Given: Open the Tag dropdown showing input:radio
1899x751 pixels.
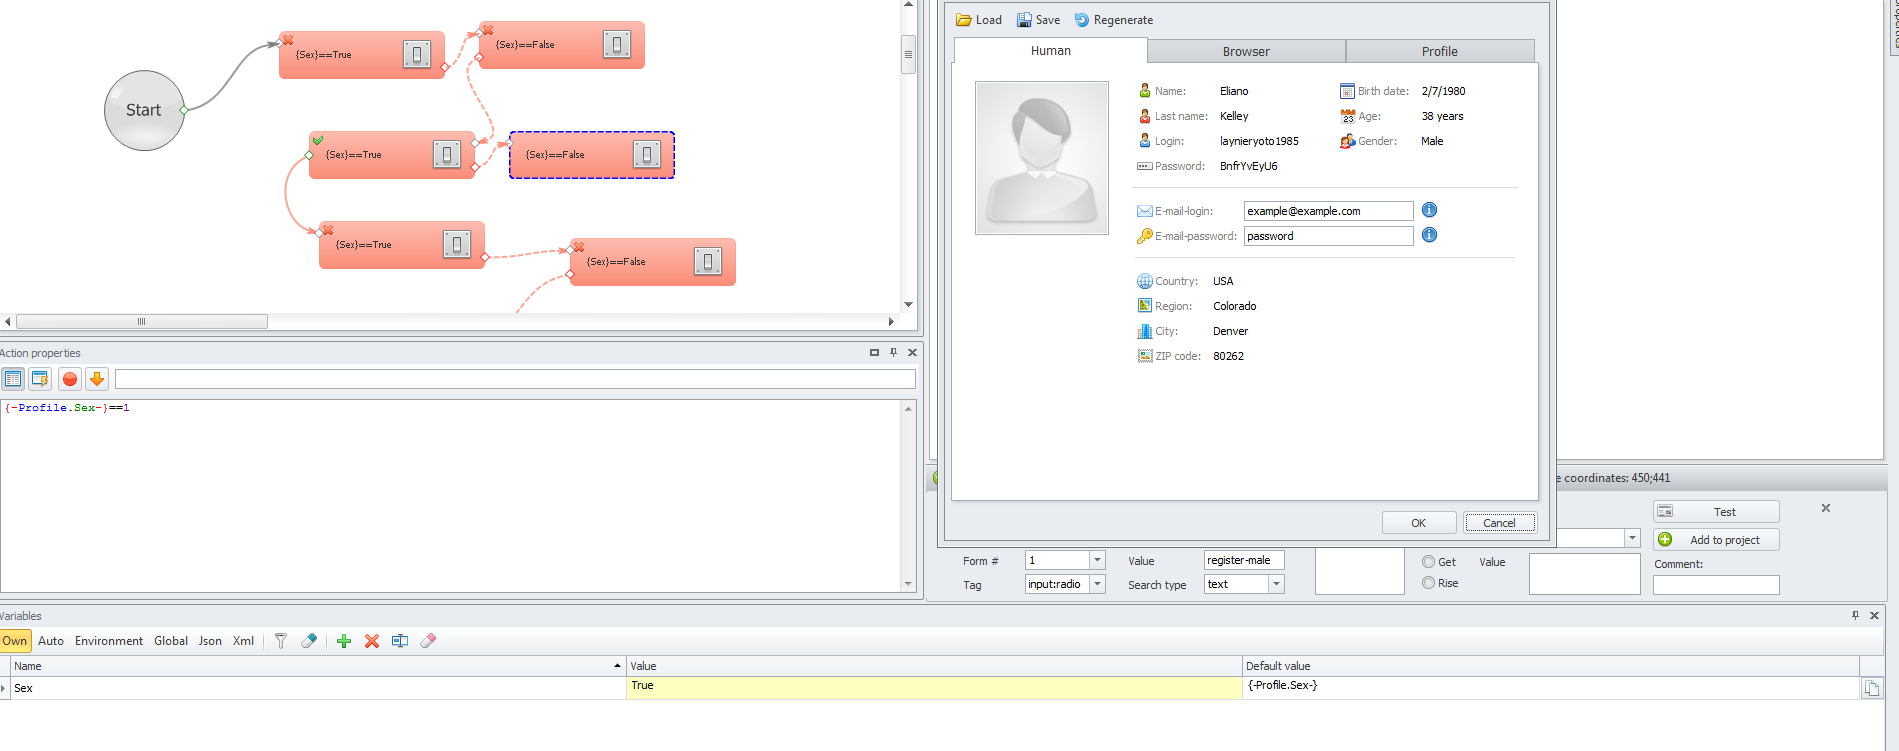Looking at the screenshot, I should coord(1097,584).
